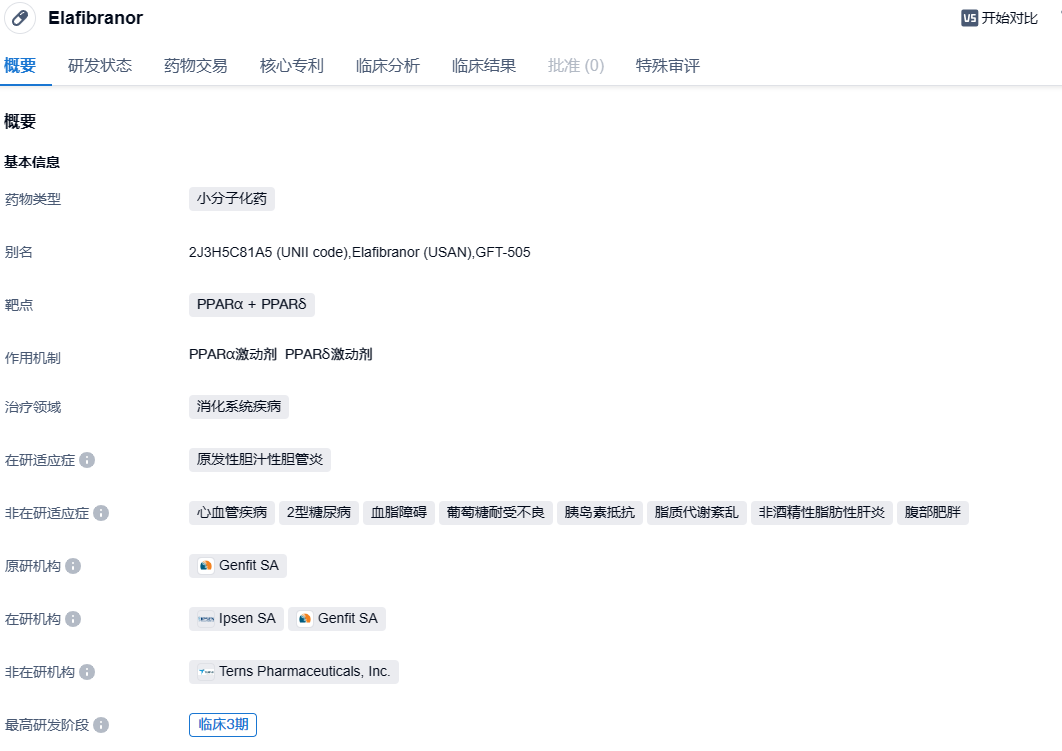This screenshot has height=751, width=1062.
Task: Click info icon next to 在研适应症
Action: (87, 460)
